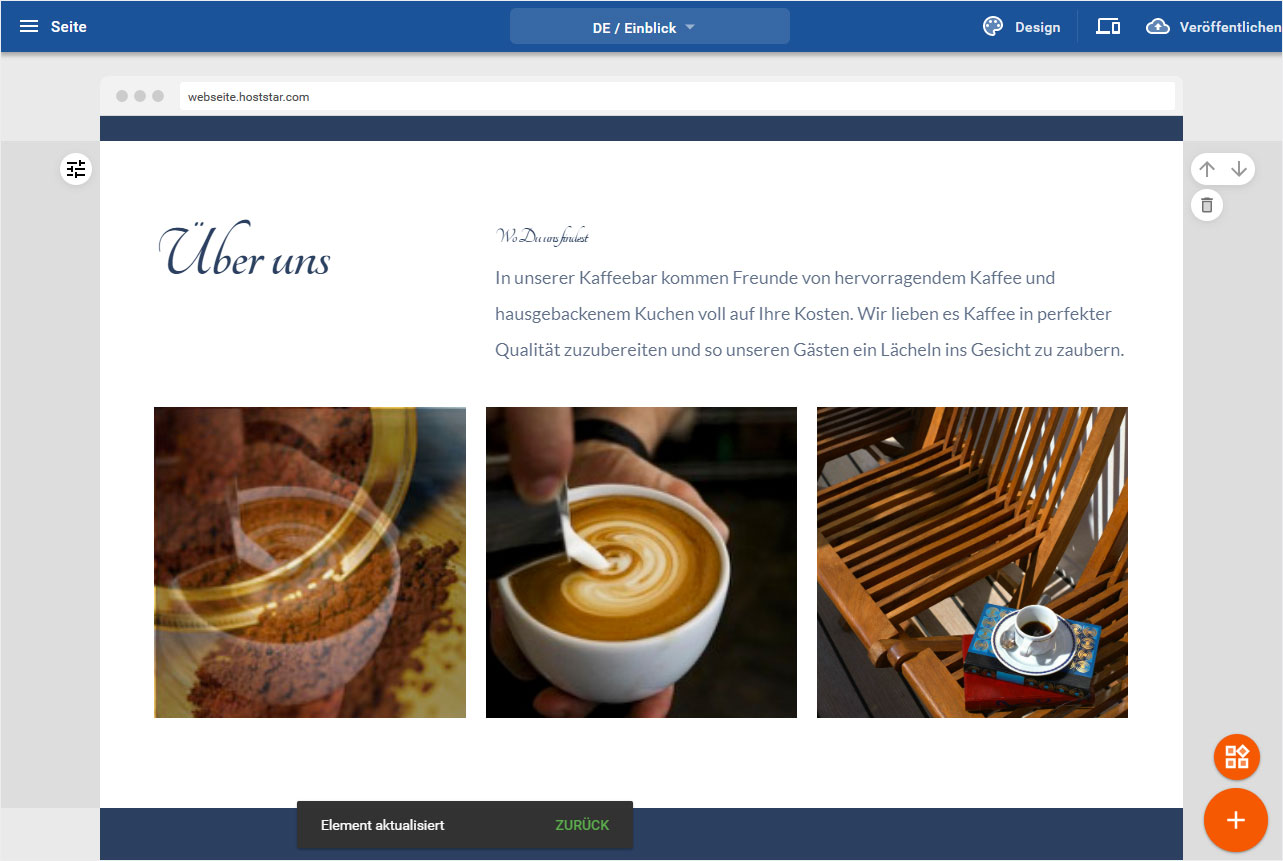Expand the DE / Einblick page dropdown
Image resolution: width=1283 pixels, height=861 pixels.
pyautogui.click(x=650, y=27)
